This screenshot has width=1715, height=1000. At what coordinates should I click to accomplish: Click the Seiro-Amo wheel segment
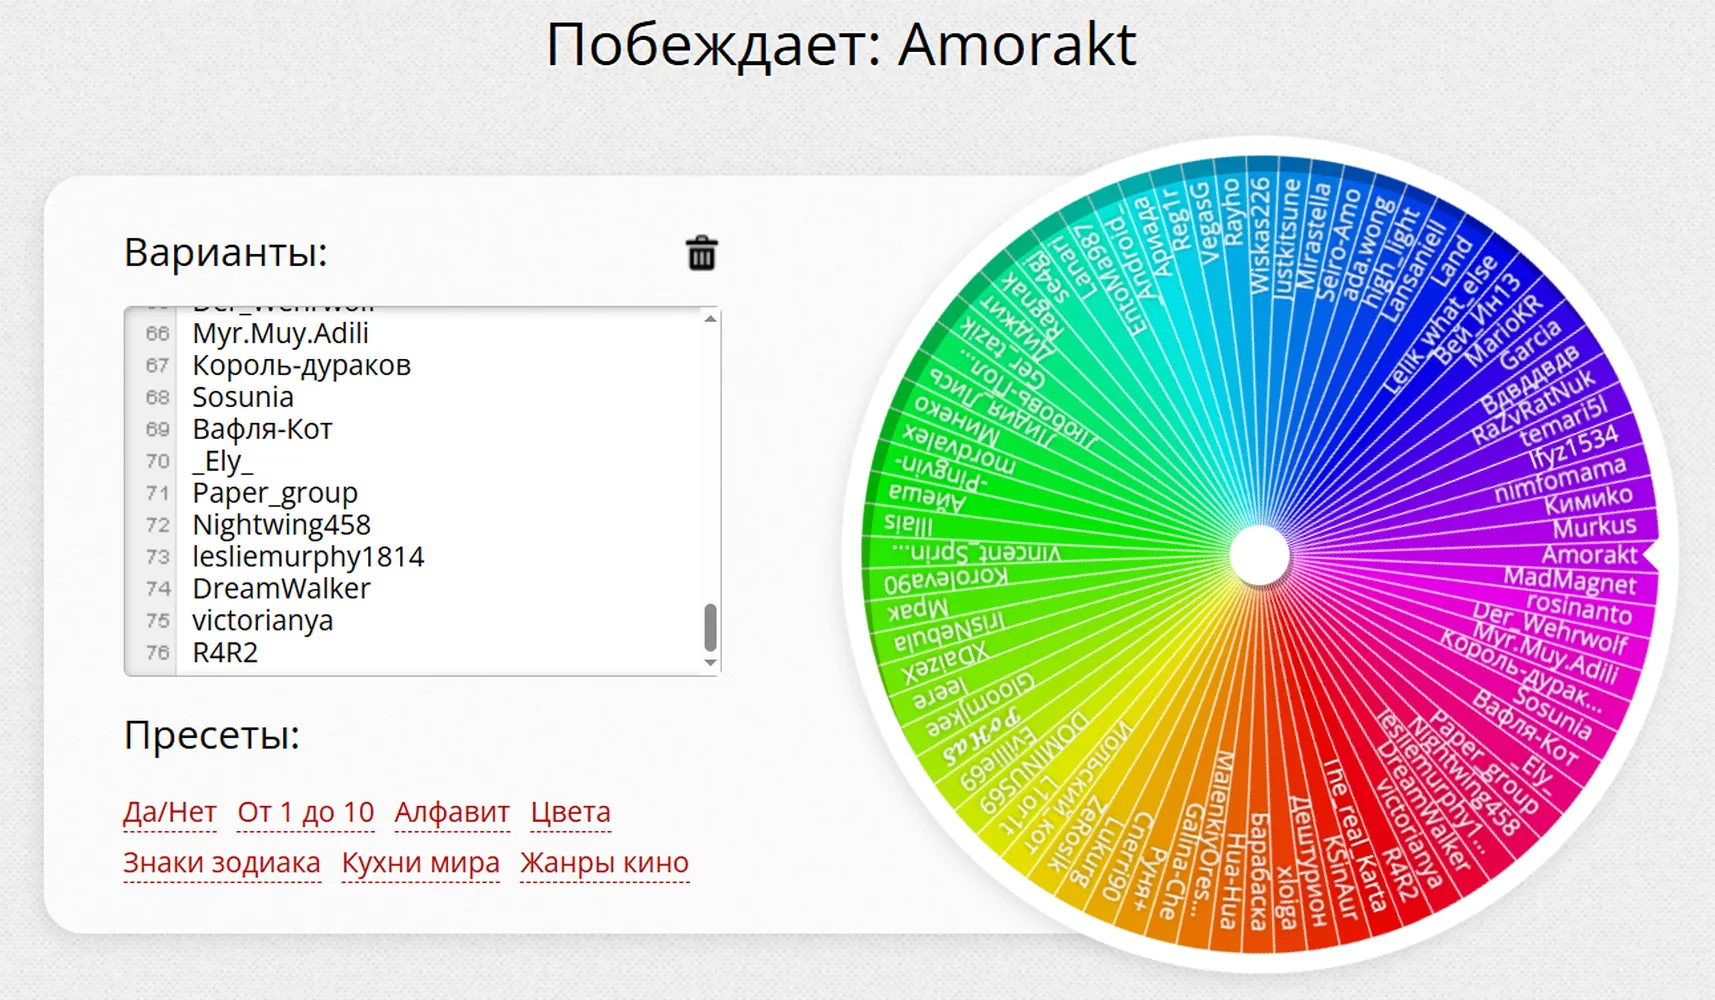coord(1338,244)
